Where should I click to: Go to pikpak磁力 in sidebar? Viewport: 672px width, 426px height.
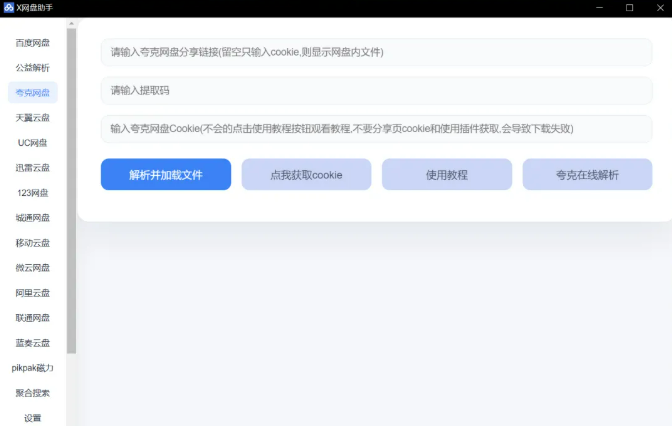(33, 368)
